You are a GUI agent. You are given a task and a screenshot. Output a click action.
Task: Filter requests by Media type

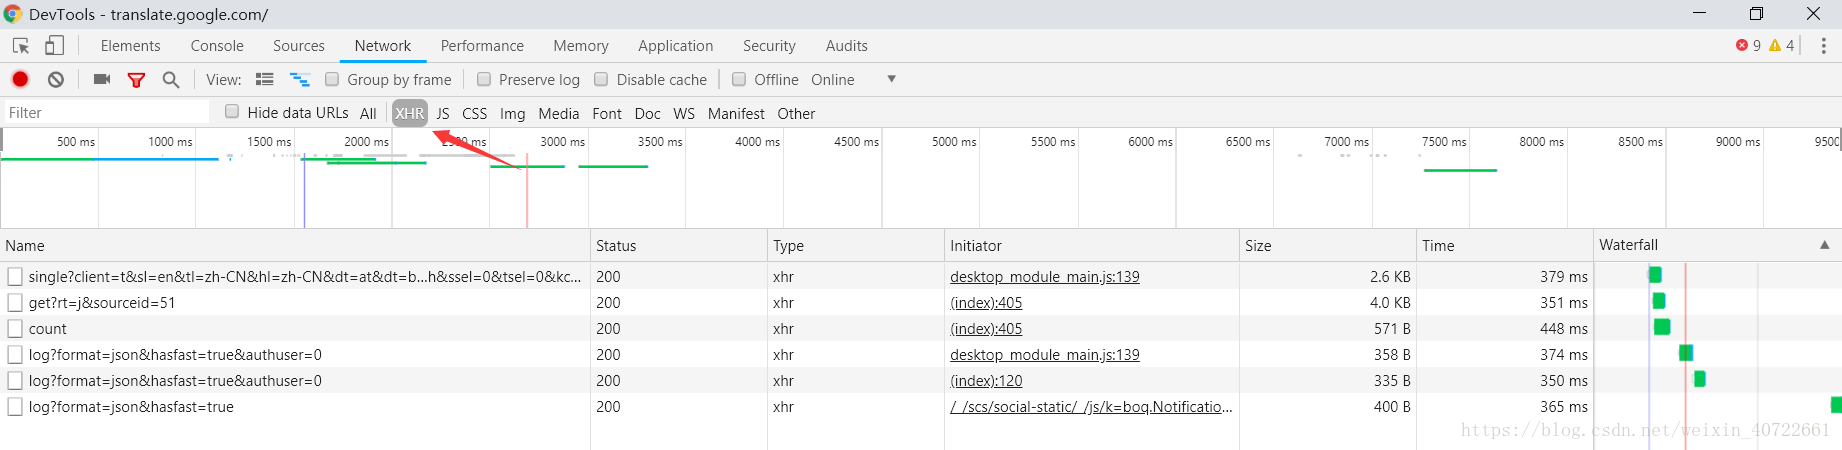(x=559, y=114)
